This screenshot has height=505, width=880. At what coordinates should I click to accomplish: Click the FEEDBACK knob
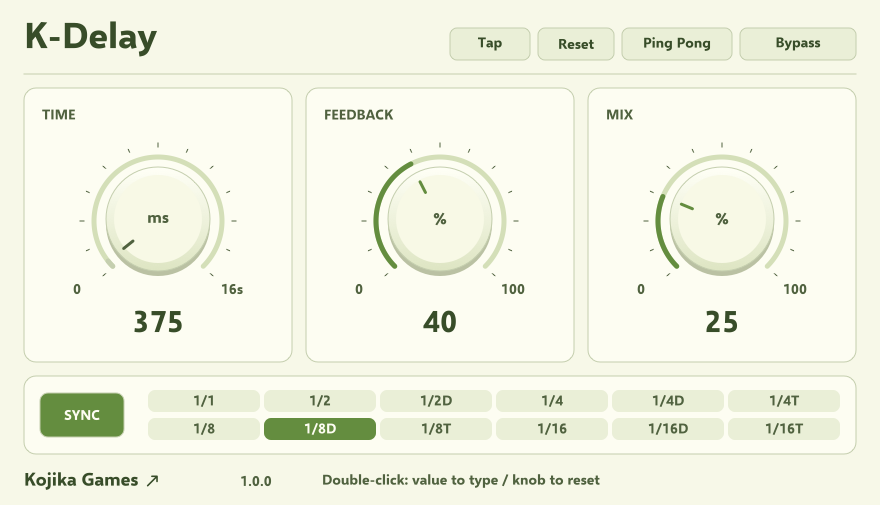point(440,220)
